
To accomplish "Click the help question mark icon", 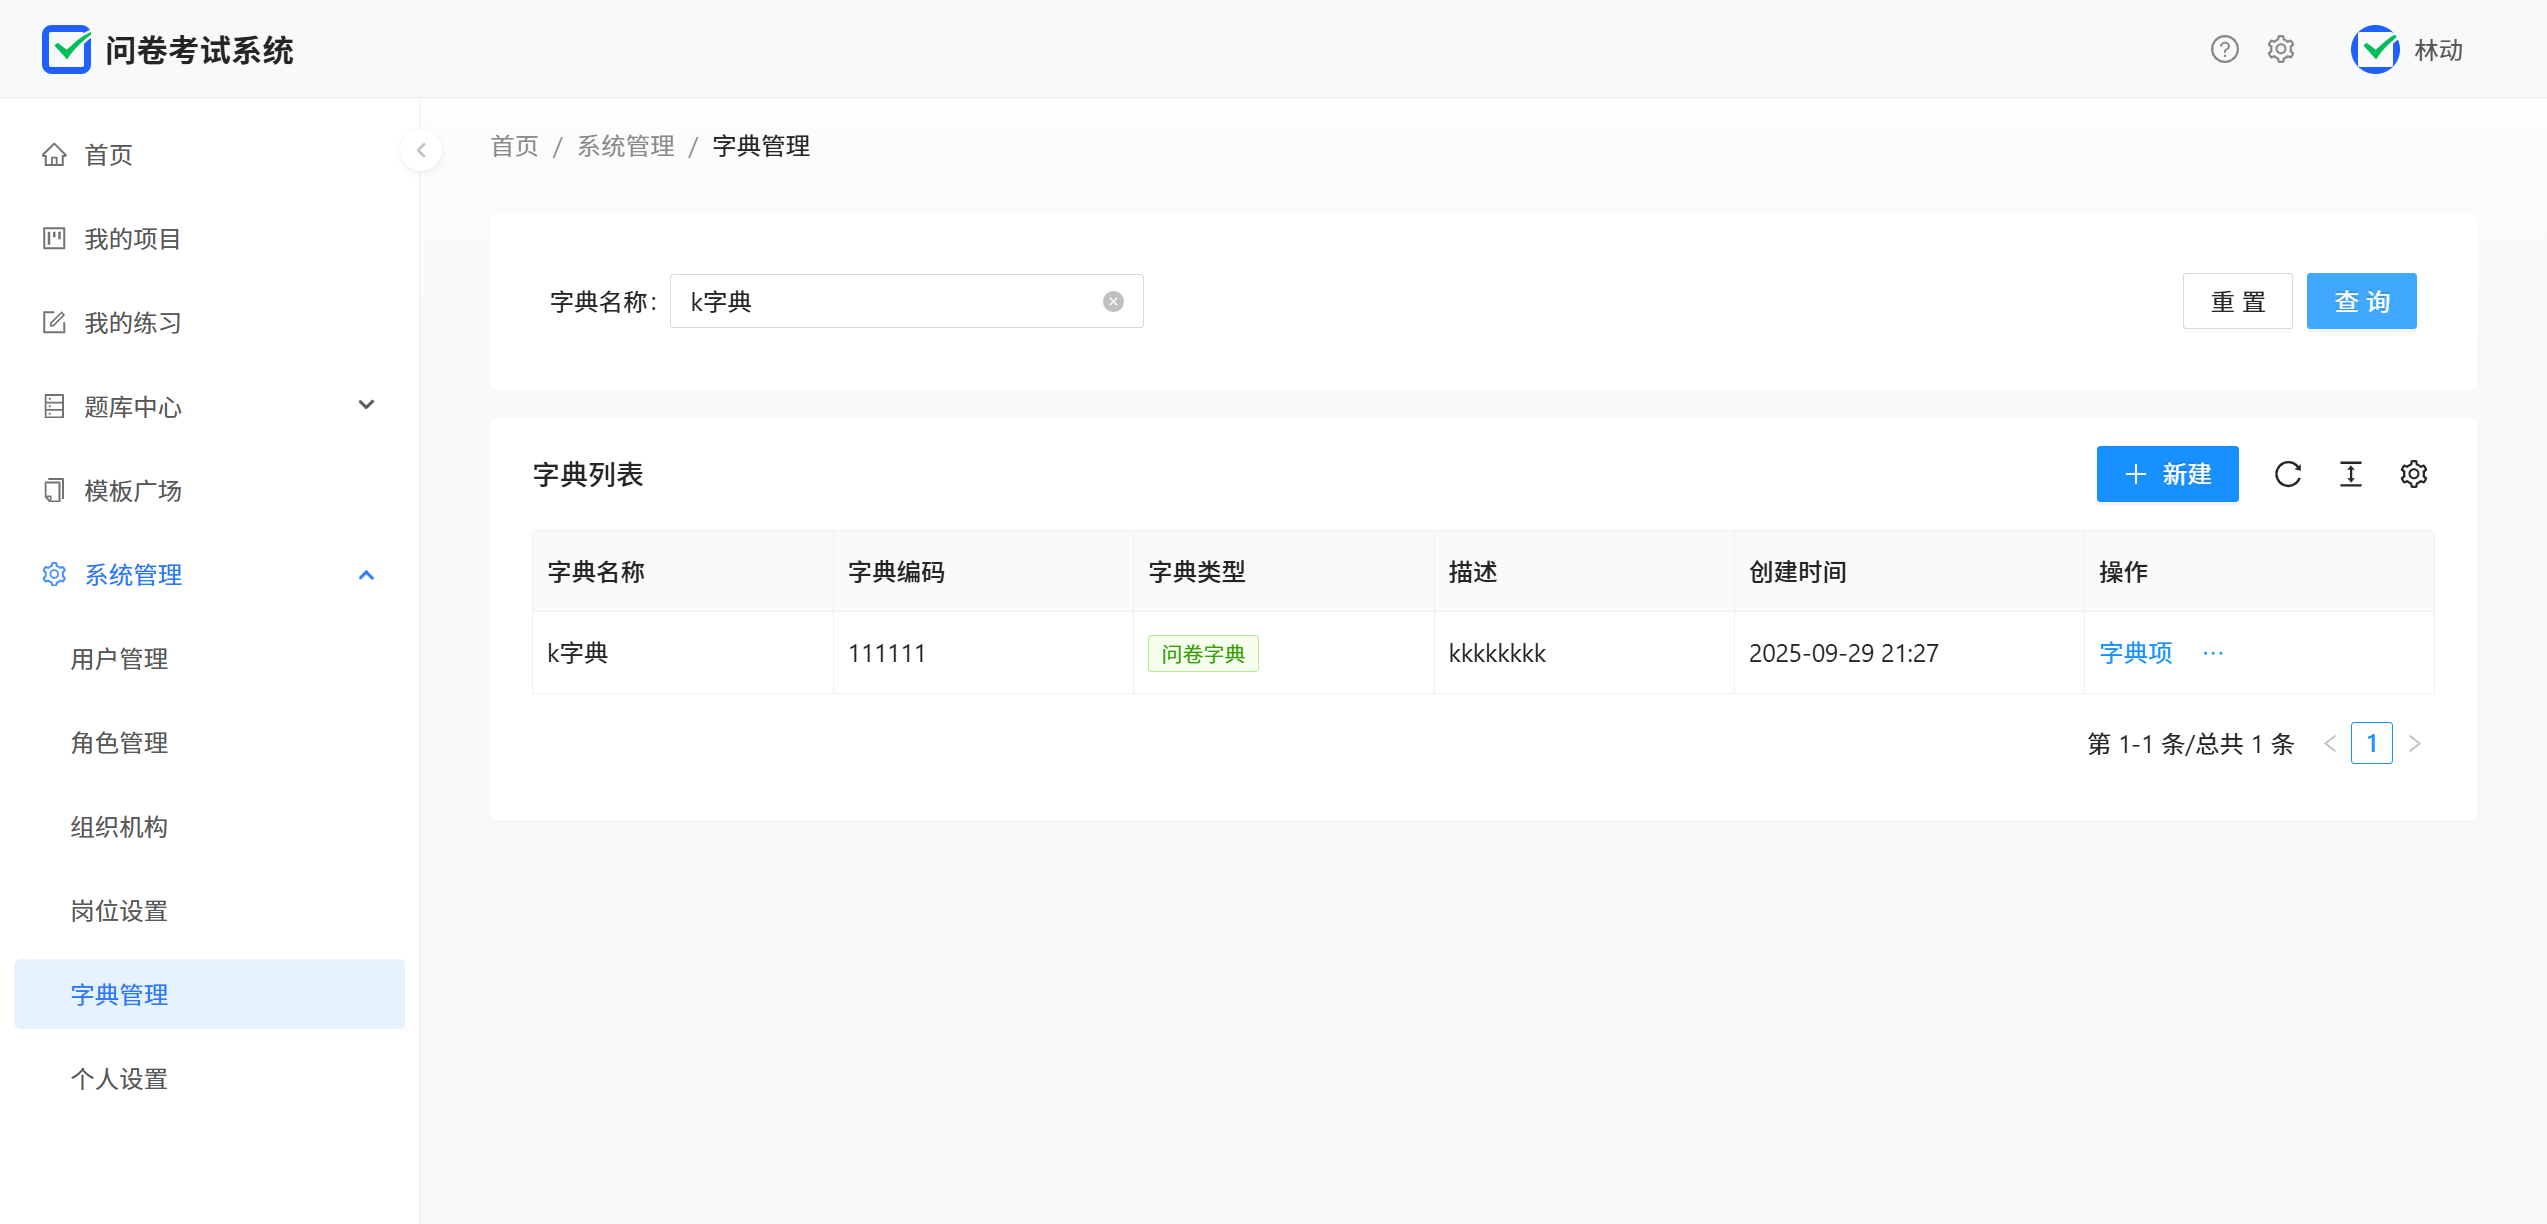I will coord(2224,49).
